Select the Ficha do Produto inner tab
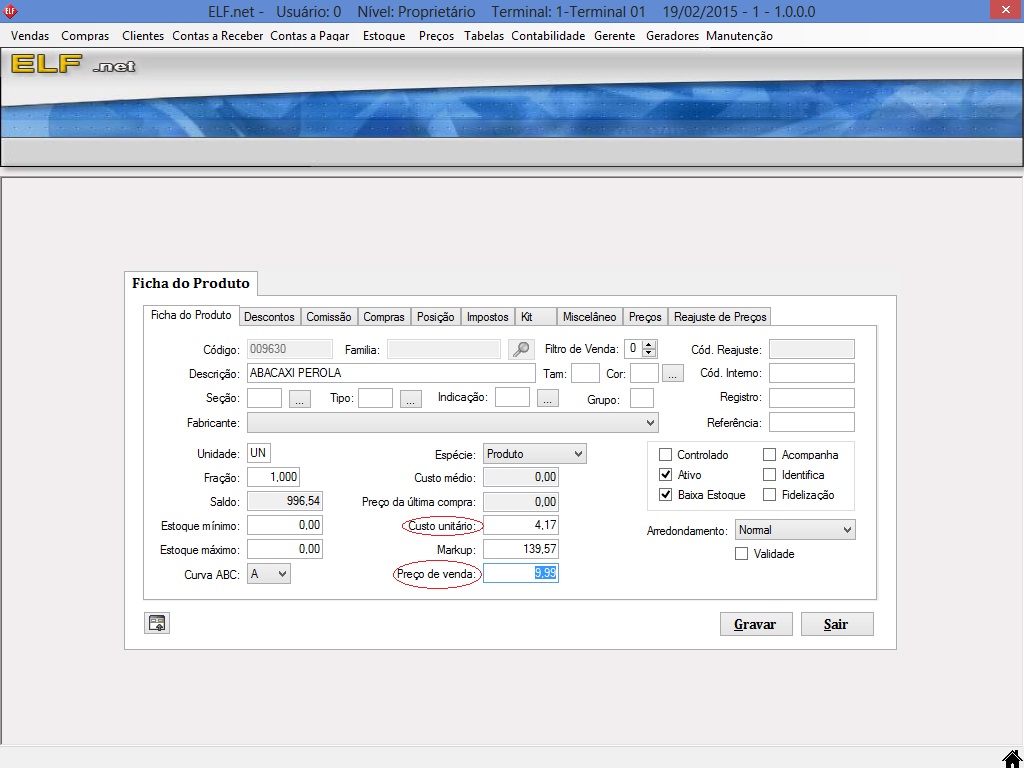 pyautogui.click(x=191, y=315)
